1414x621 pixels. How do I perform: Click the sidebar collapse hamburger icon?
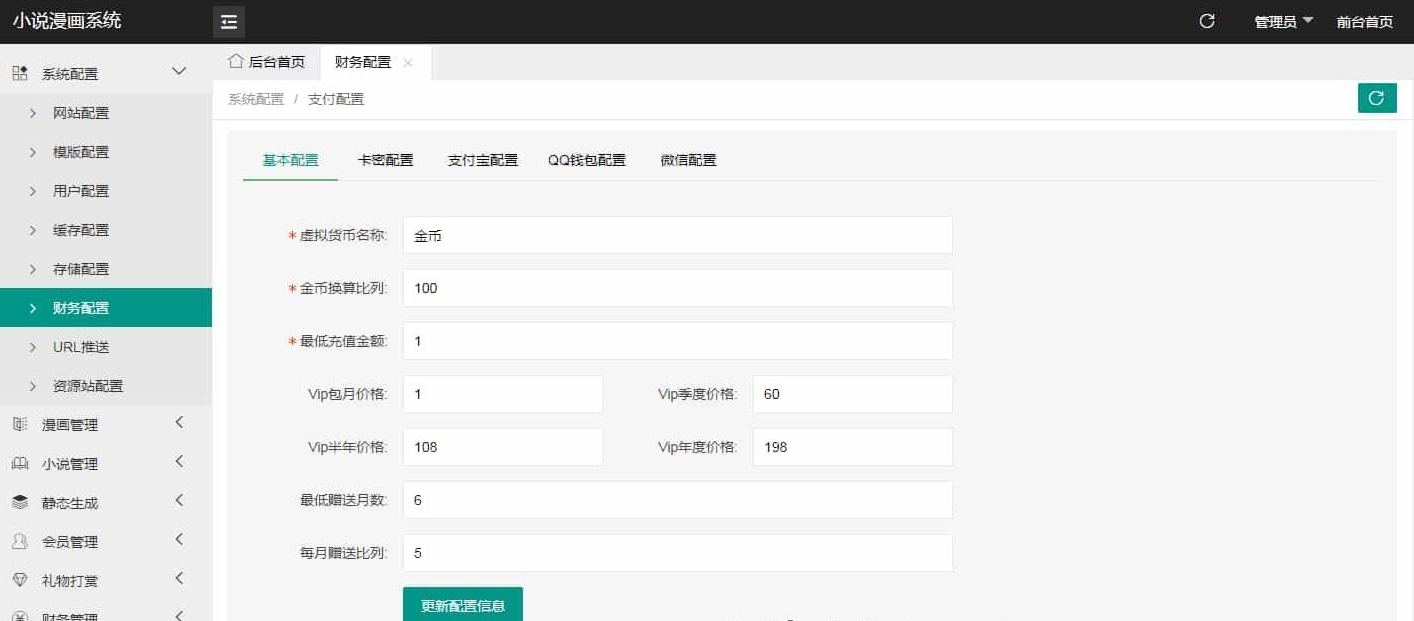click(229, 22)
